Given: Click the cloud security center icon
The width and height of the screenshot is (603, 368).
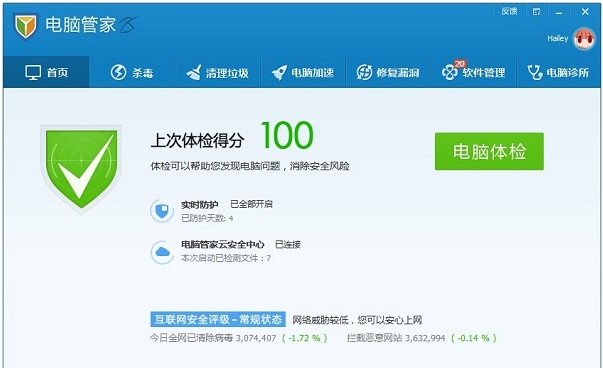Looking at the screenshot, I should [162, 252].
